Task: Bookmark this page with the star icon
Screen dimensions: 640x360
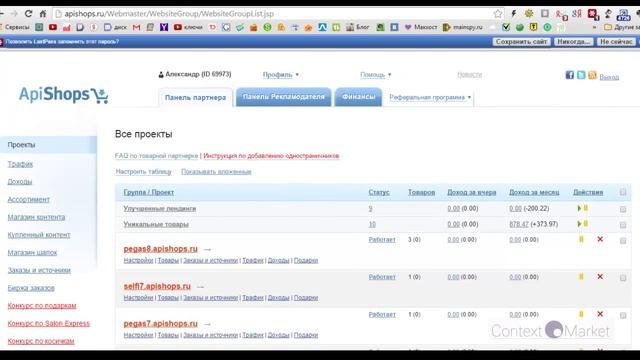Action: [498, 13]
